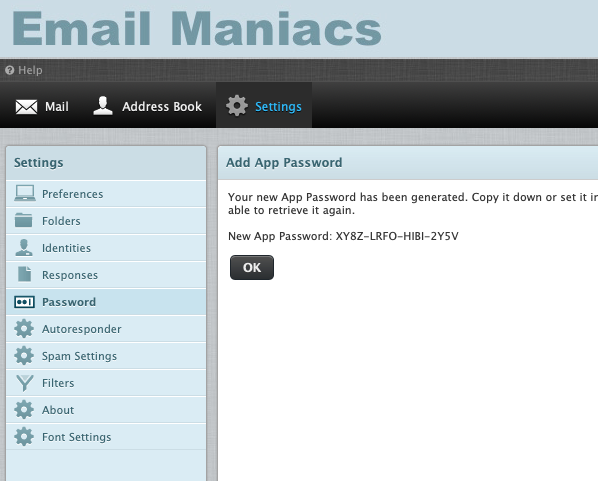Click the Help question mark icon
The image size is (598, 481).
pyautogui.click(x=10, y=70)
